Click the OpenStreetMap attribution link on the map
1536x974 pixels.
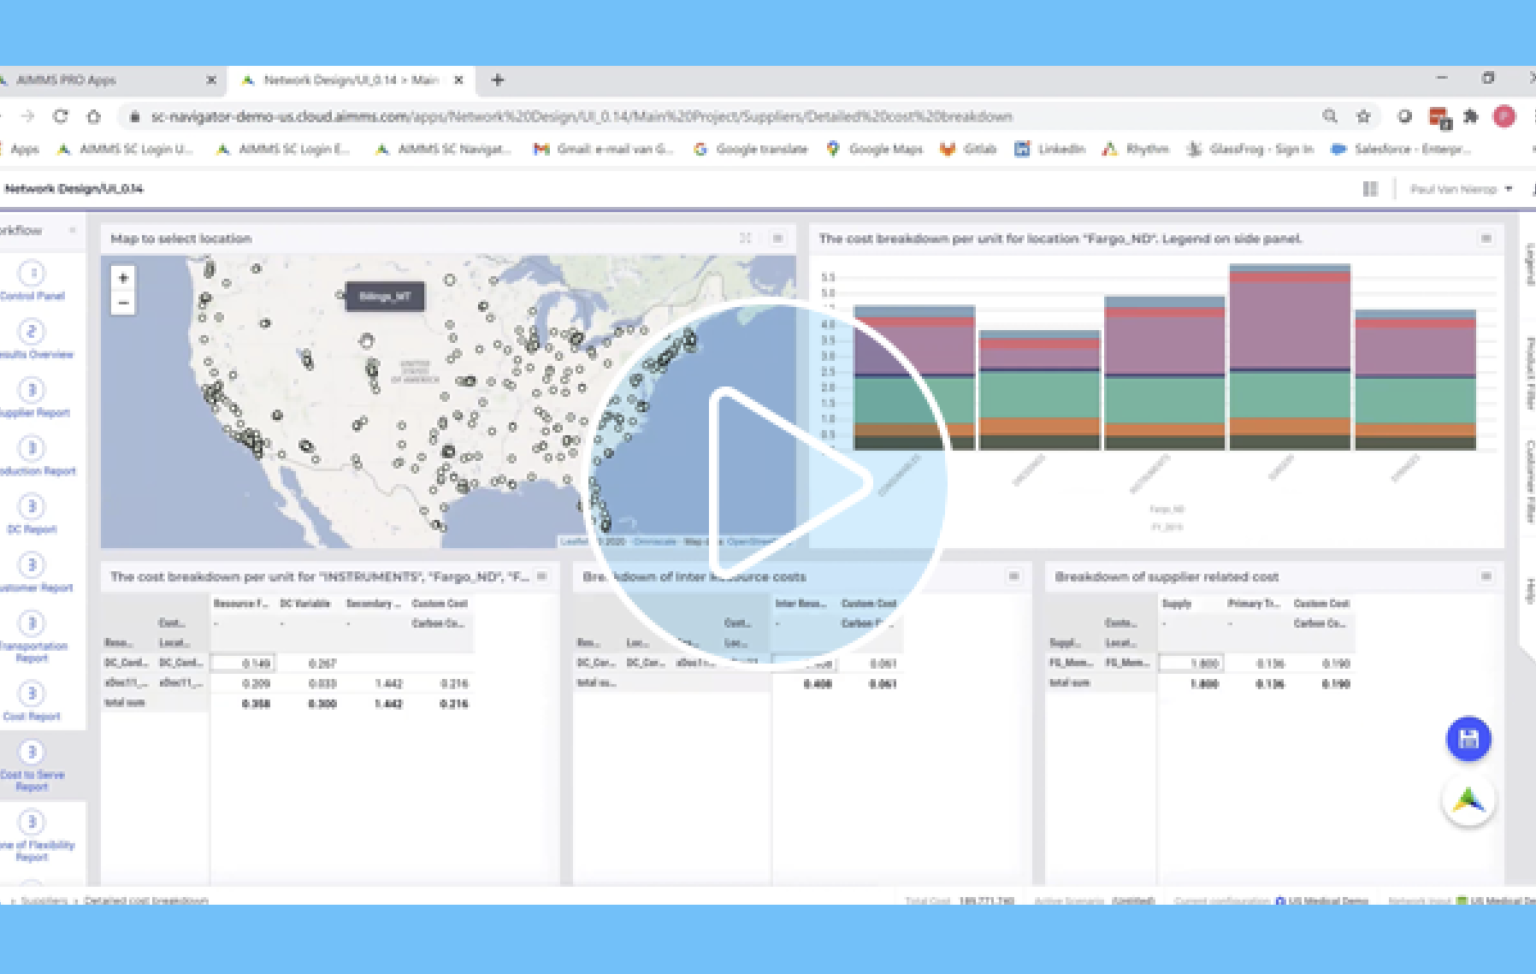click(x=751, y=543)
